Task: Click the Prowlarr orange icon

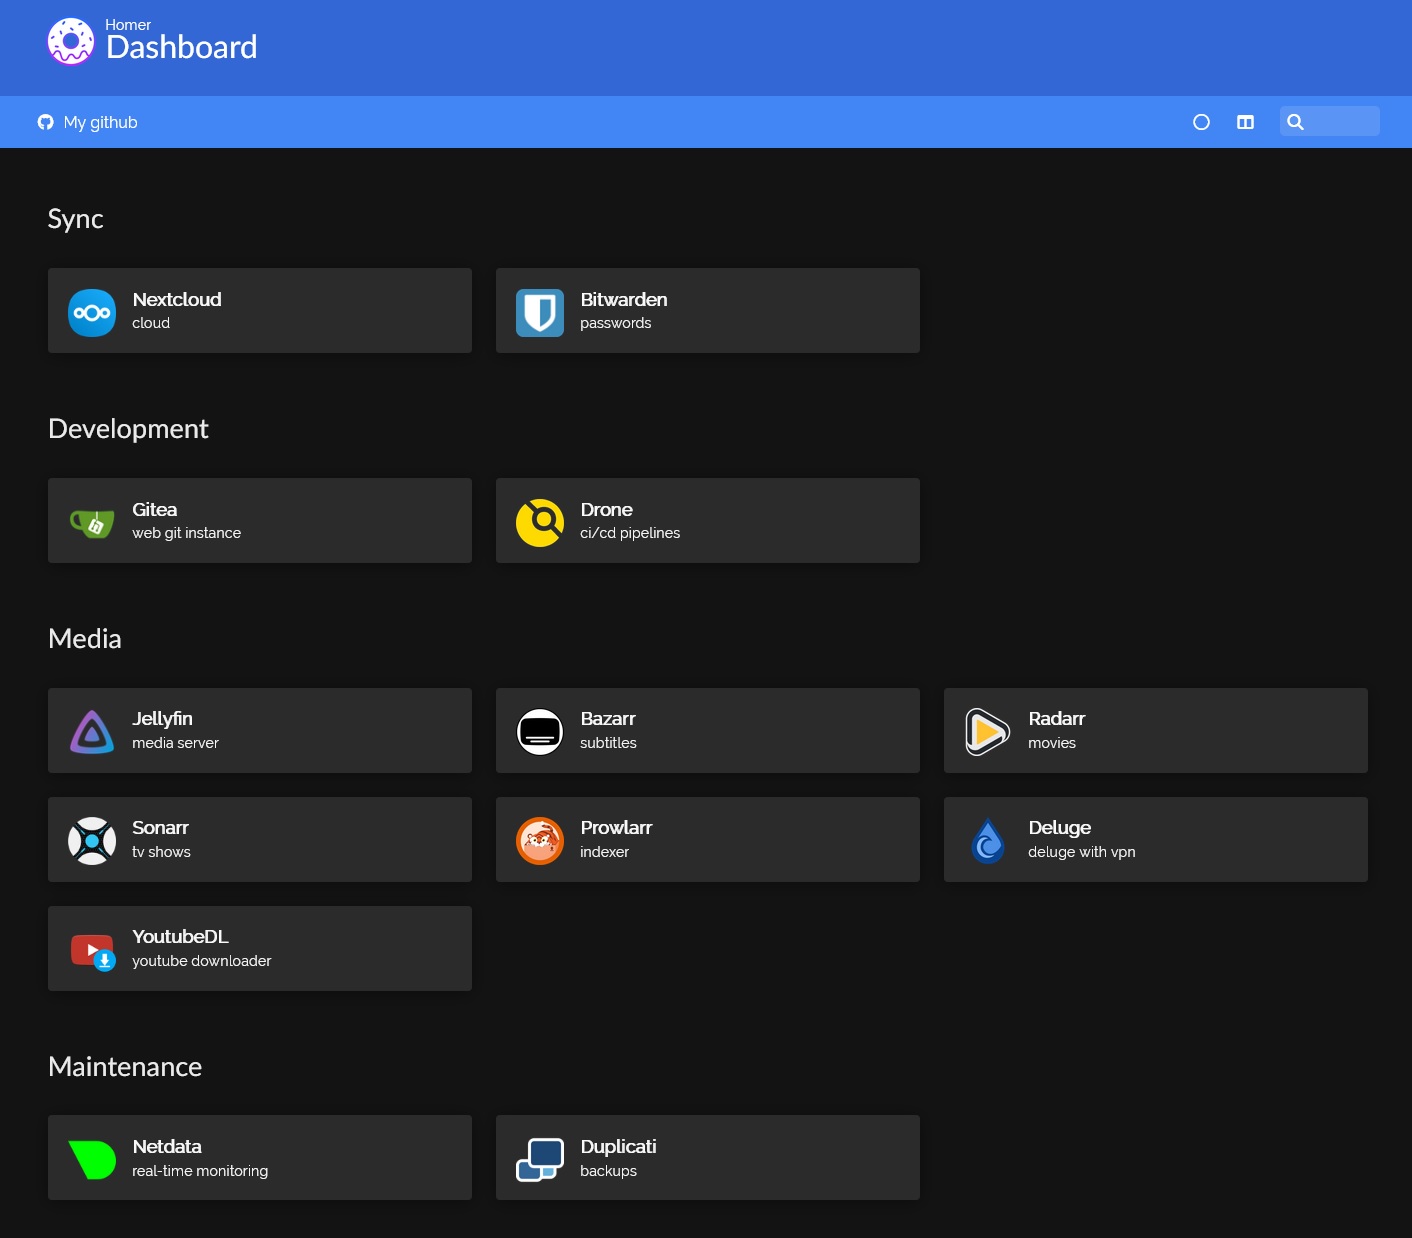Action: (x=540, y=841)
